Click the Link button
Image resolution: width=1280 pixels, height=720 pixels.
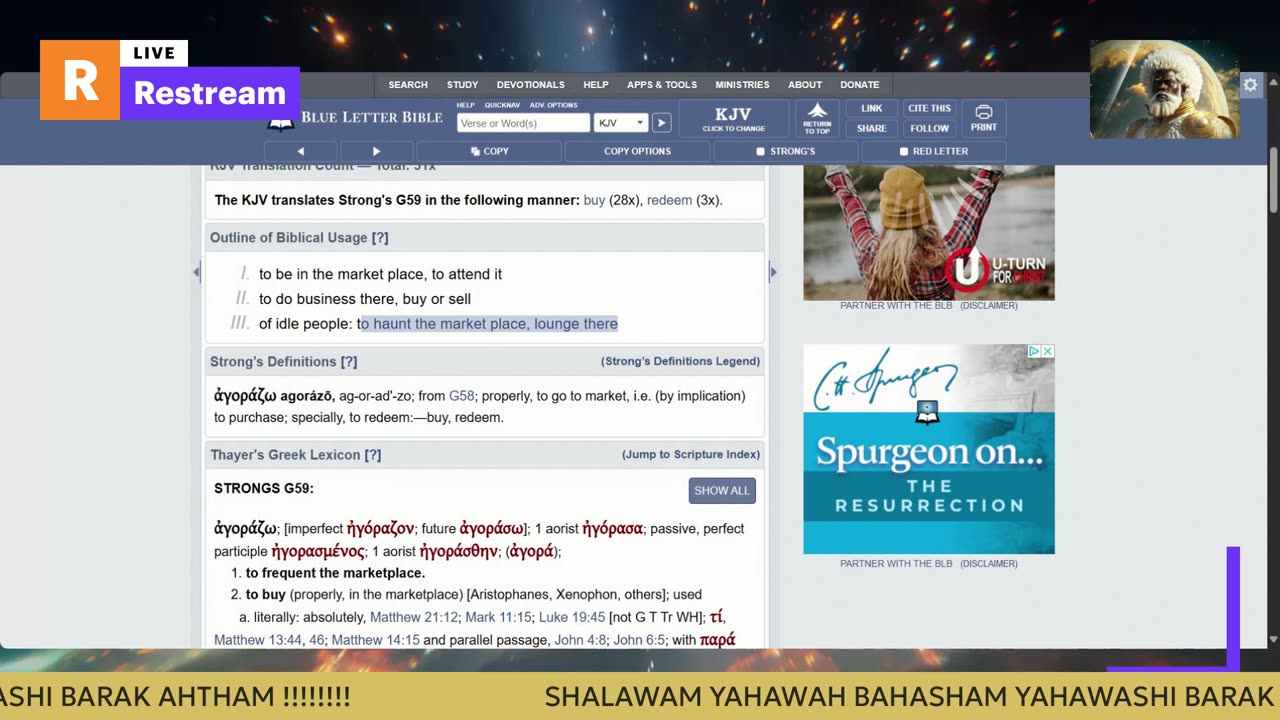(871, 108)
